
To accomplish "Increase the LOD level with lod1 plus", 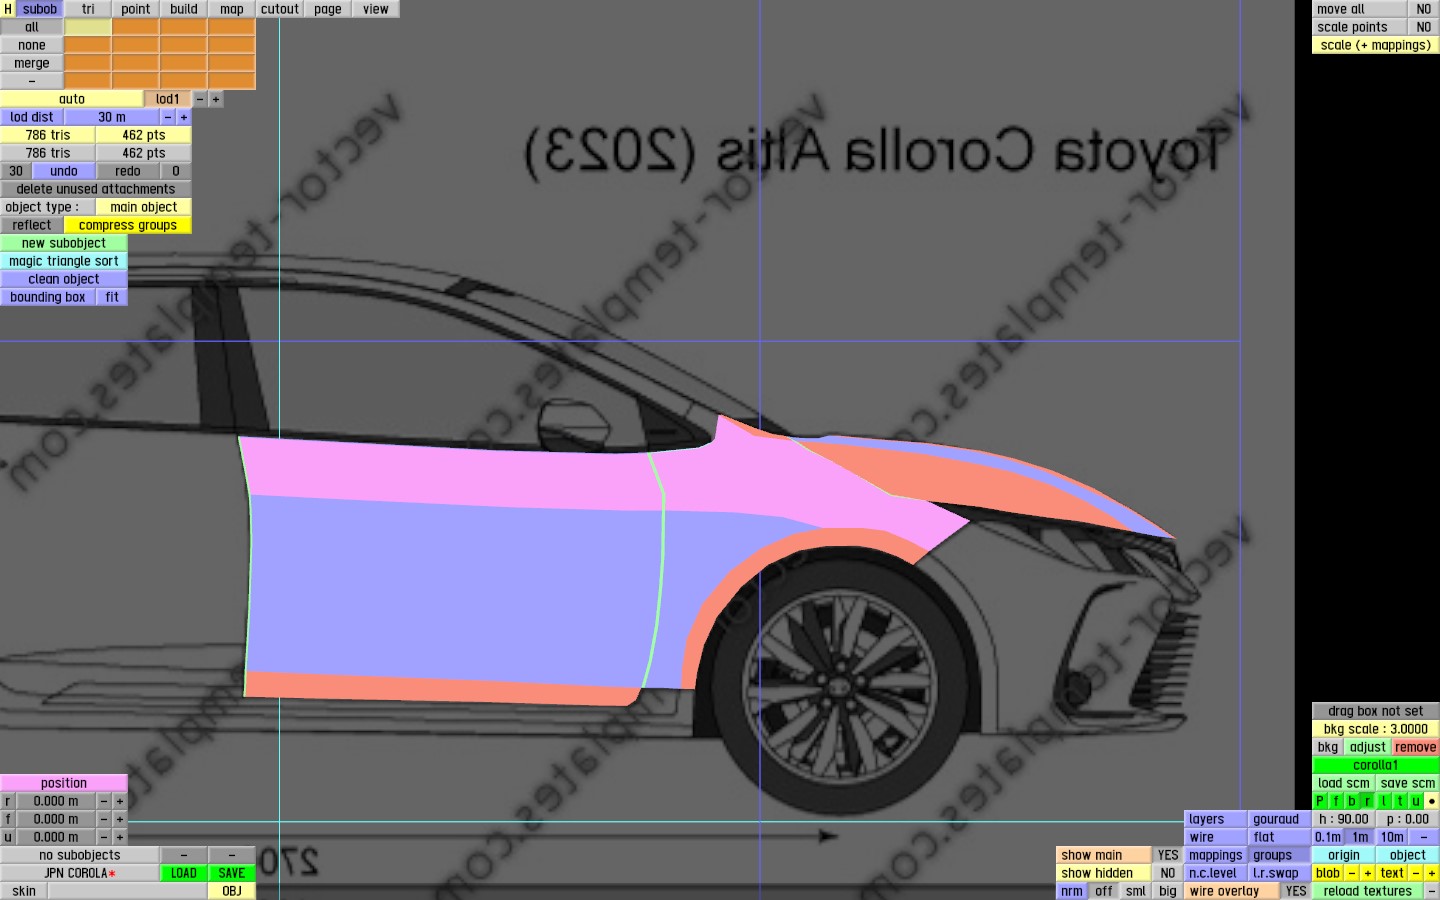I will pos(216,99).
